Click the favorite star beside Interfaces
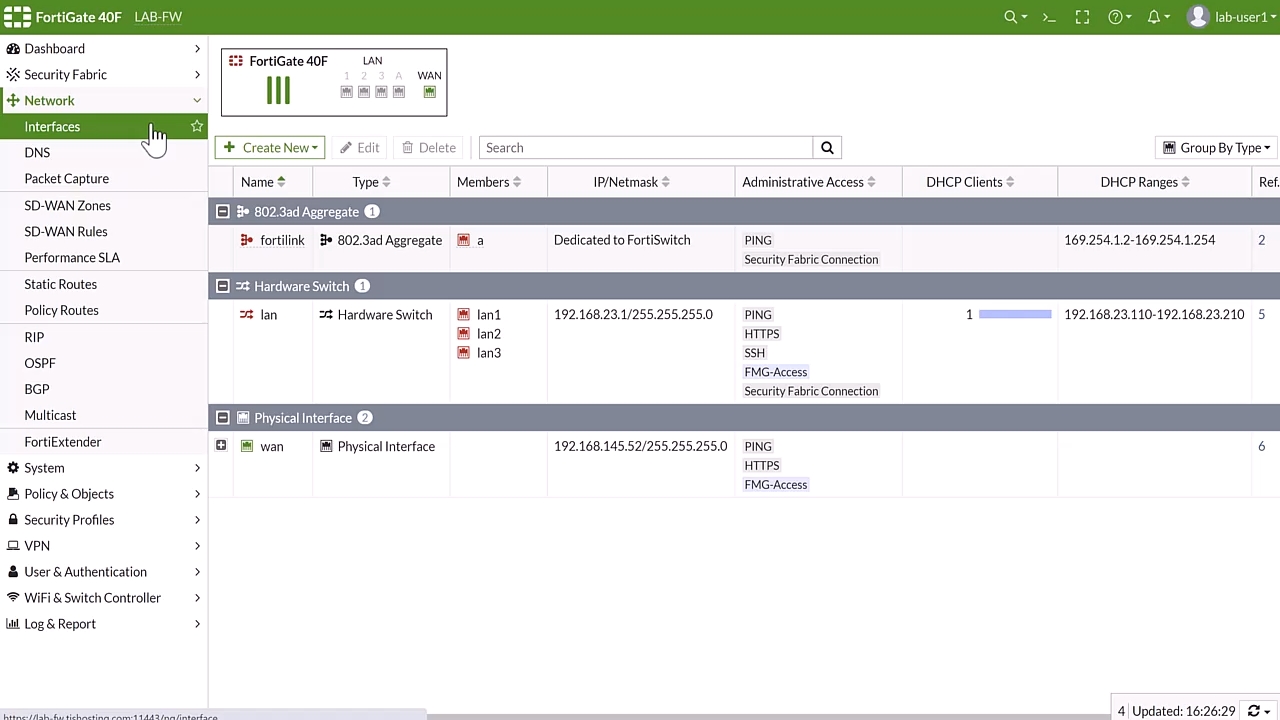Image resolution: width=1280 pixels, height=720 pixels. pyautogui.click(x=197, y=126)
